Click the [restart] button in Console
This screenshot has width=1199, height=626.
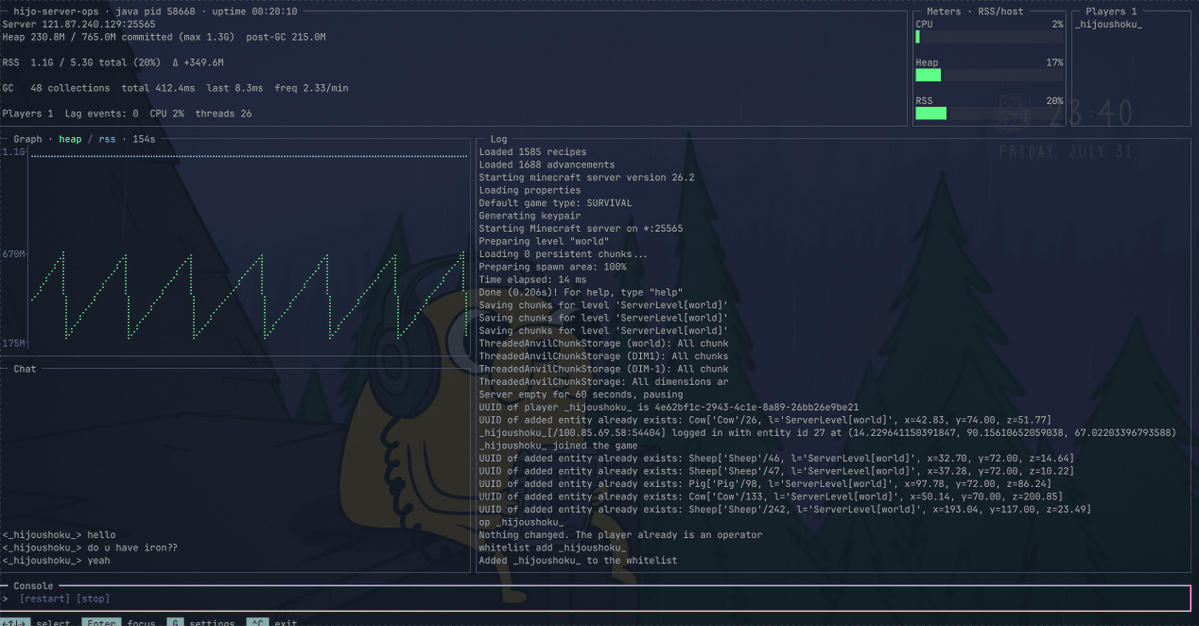point(44,598)
